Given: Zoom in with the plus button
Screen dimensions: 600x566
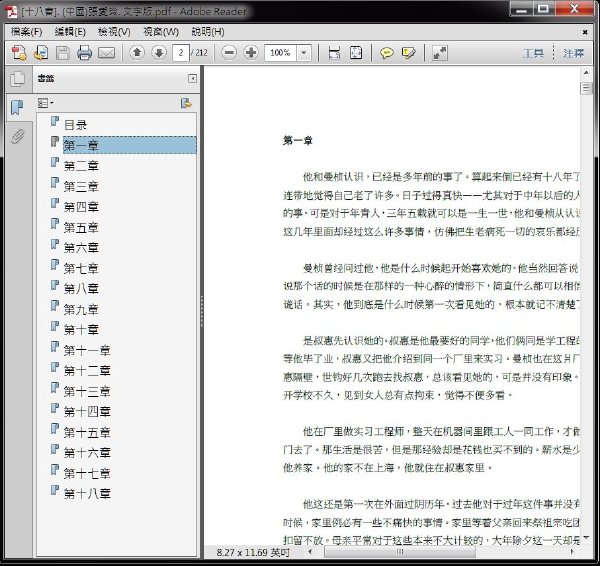Looking at the screenshot, I should [x=251, y=52].
